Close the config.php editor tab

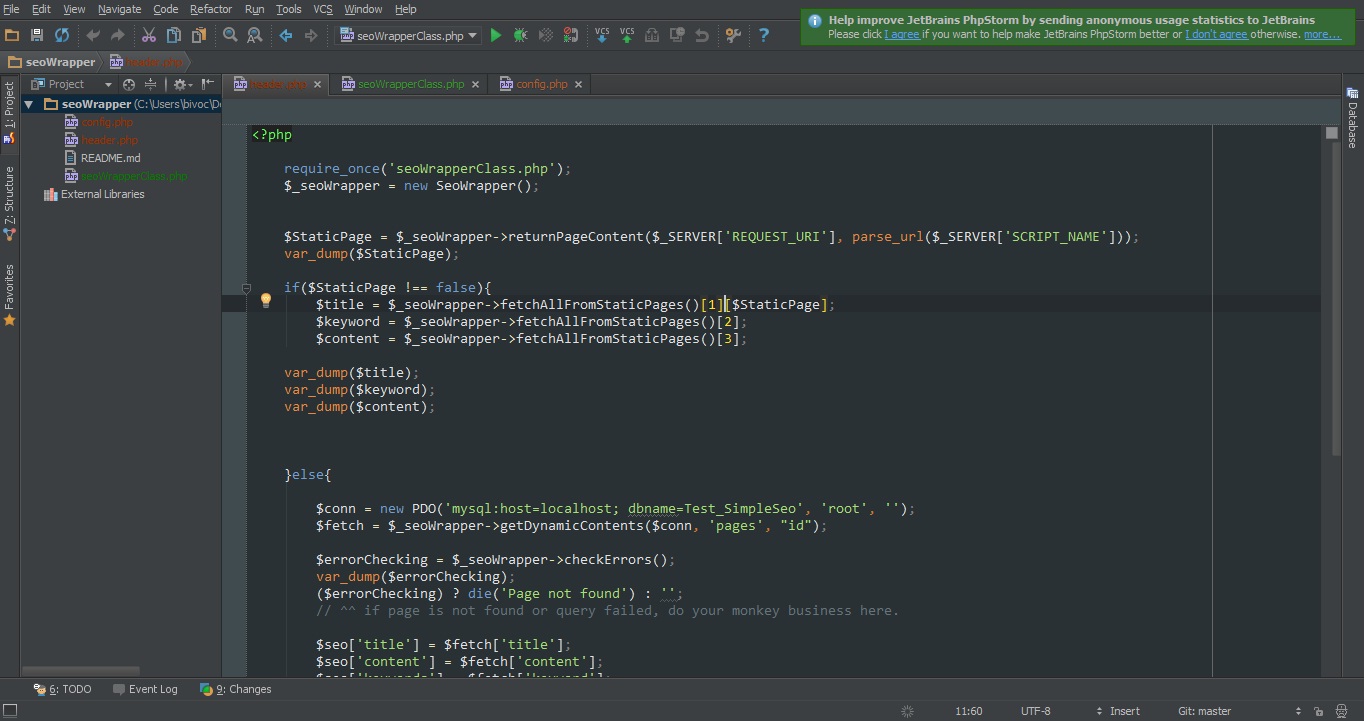point(578,85)
